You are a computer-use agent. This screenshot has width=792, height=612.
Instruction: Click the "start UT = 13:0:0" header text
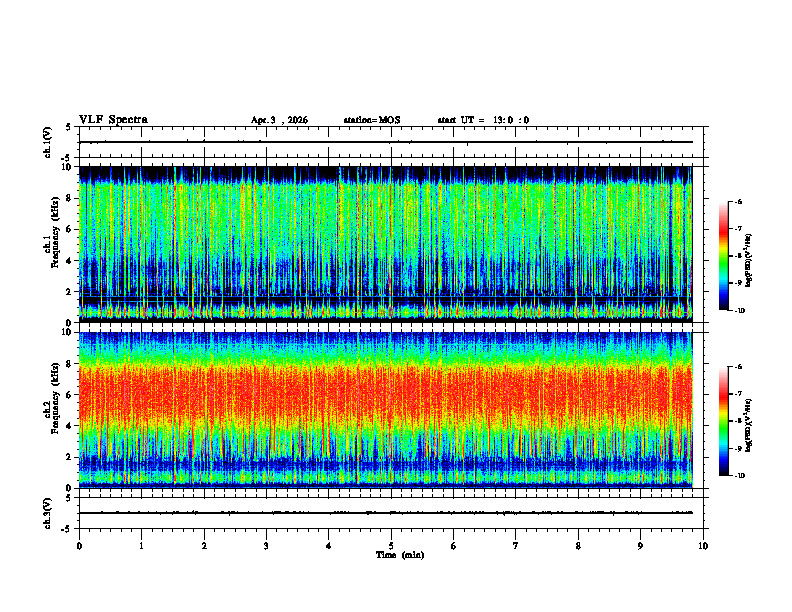[483, 120]
